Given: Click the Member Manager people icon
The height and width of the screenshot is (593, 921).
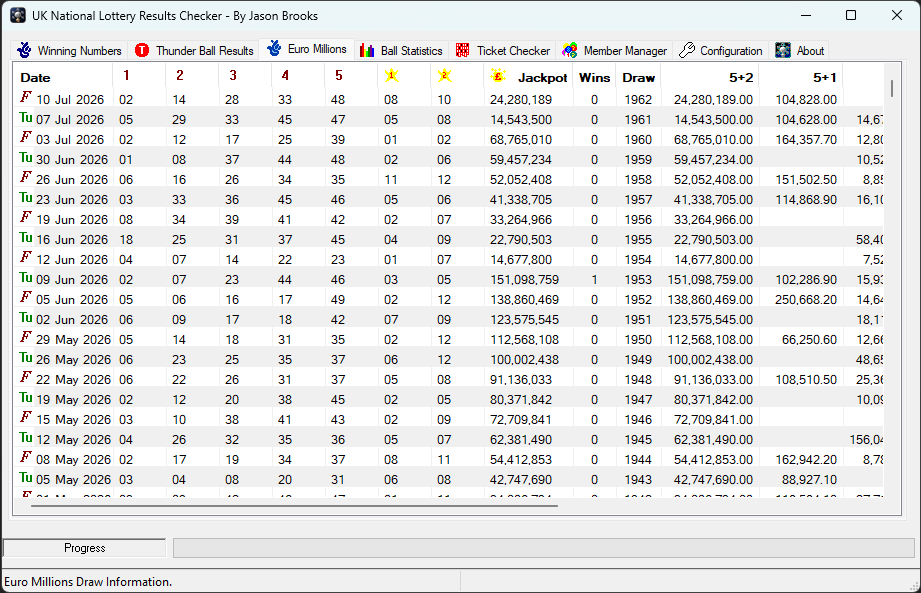Looking at the screenshot, I should click(570, 50).
